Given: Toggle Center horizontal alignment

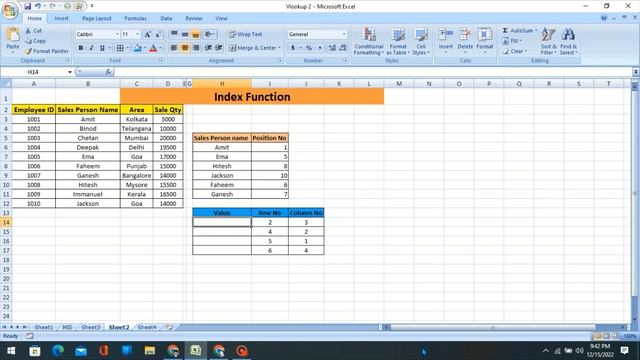Looking at the screenshot, I should point(185,48).
